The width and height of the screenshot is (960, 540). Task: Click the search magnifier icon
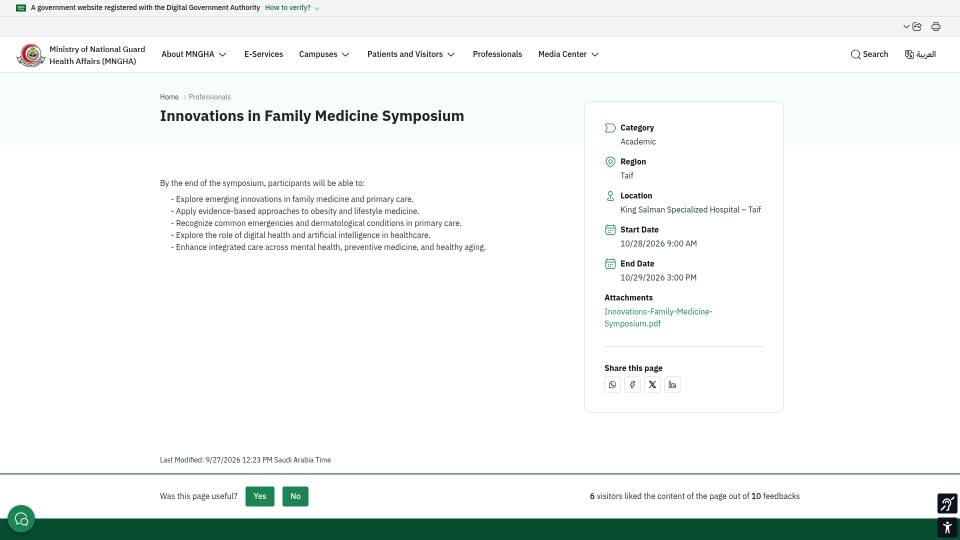click(855, 54)
